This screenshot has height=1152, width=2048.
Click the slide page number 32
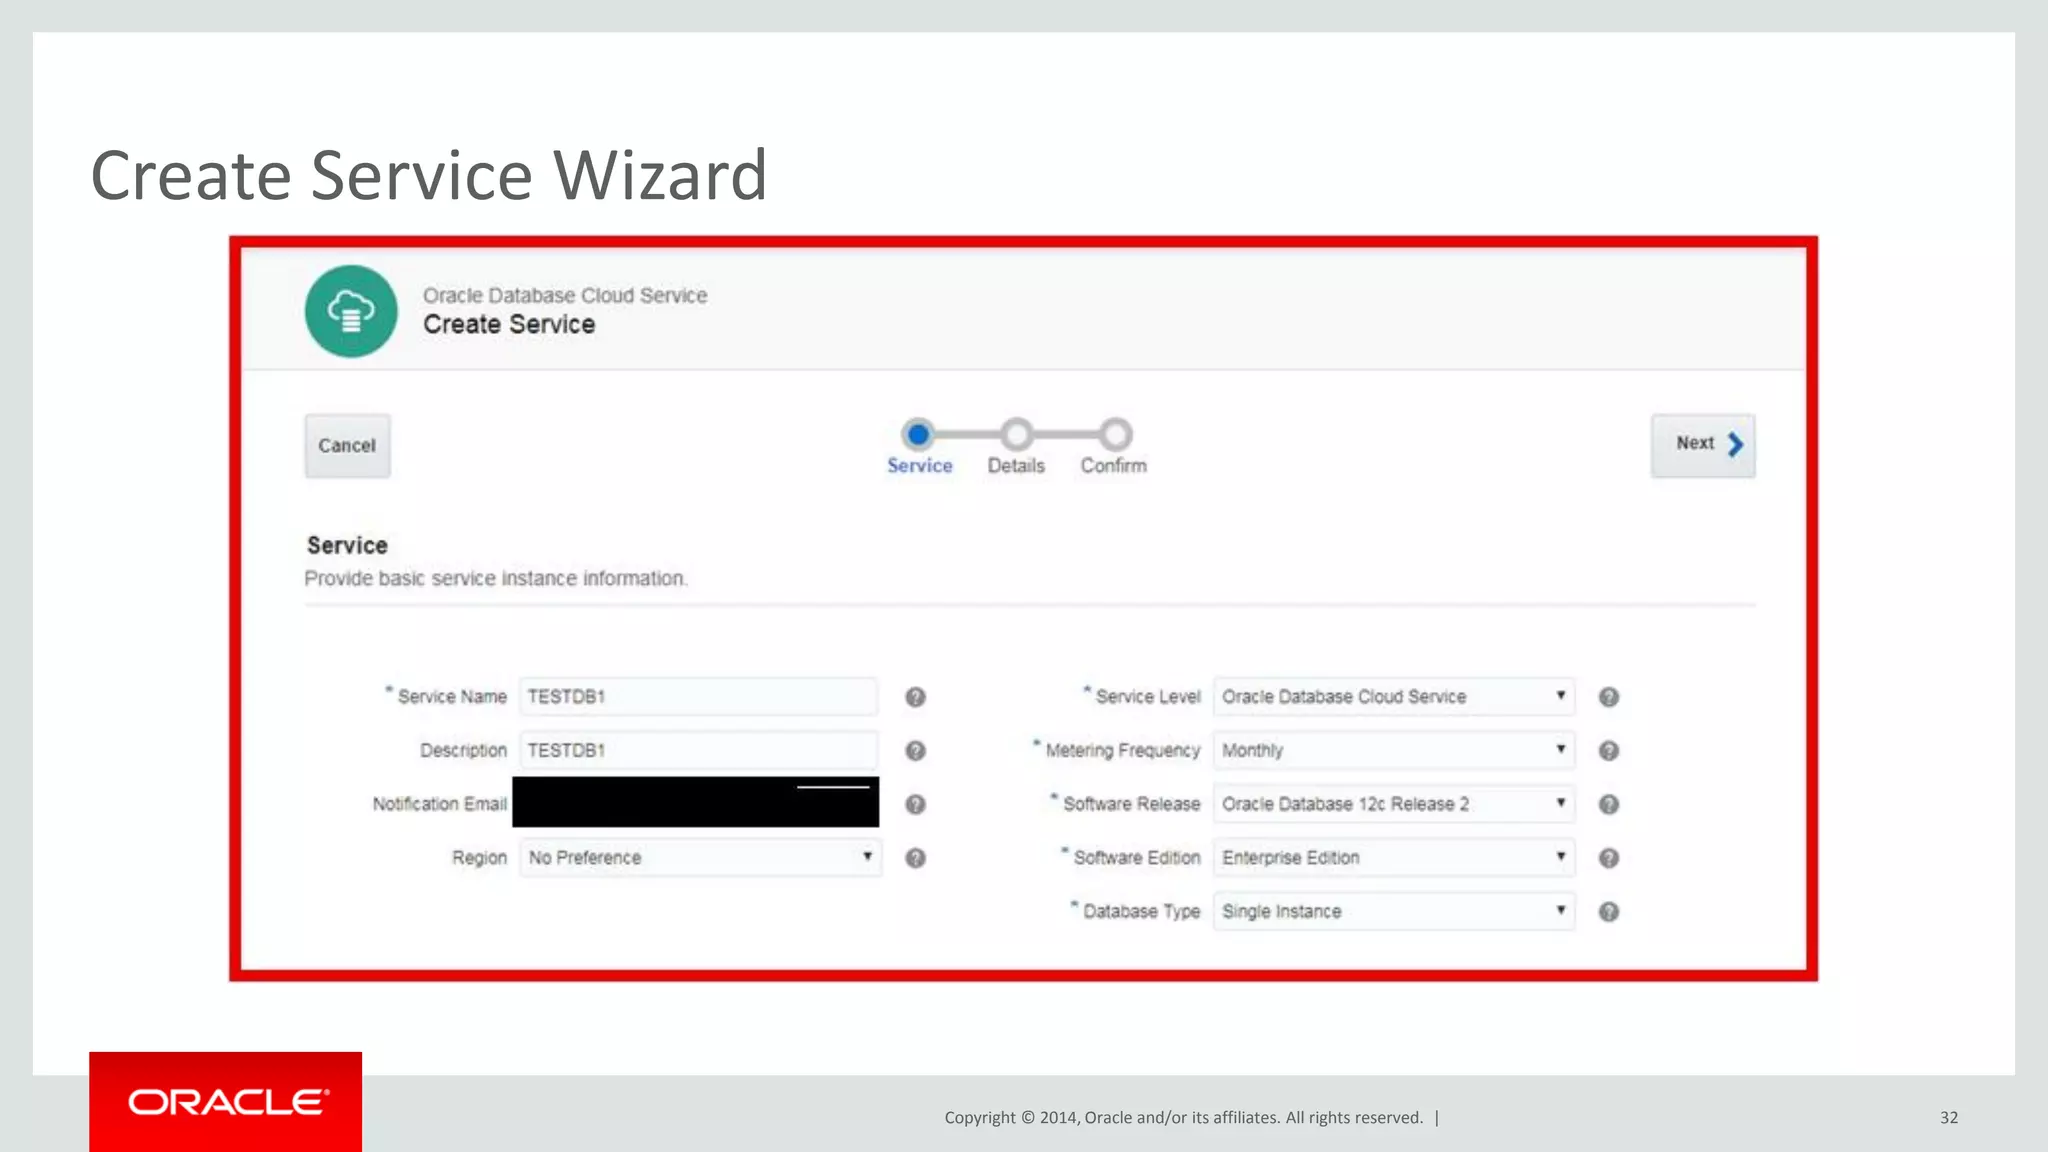pos(1949,1118)
